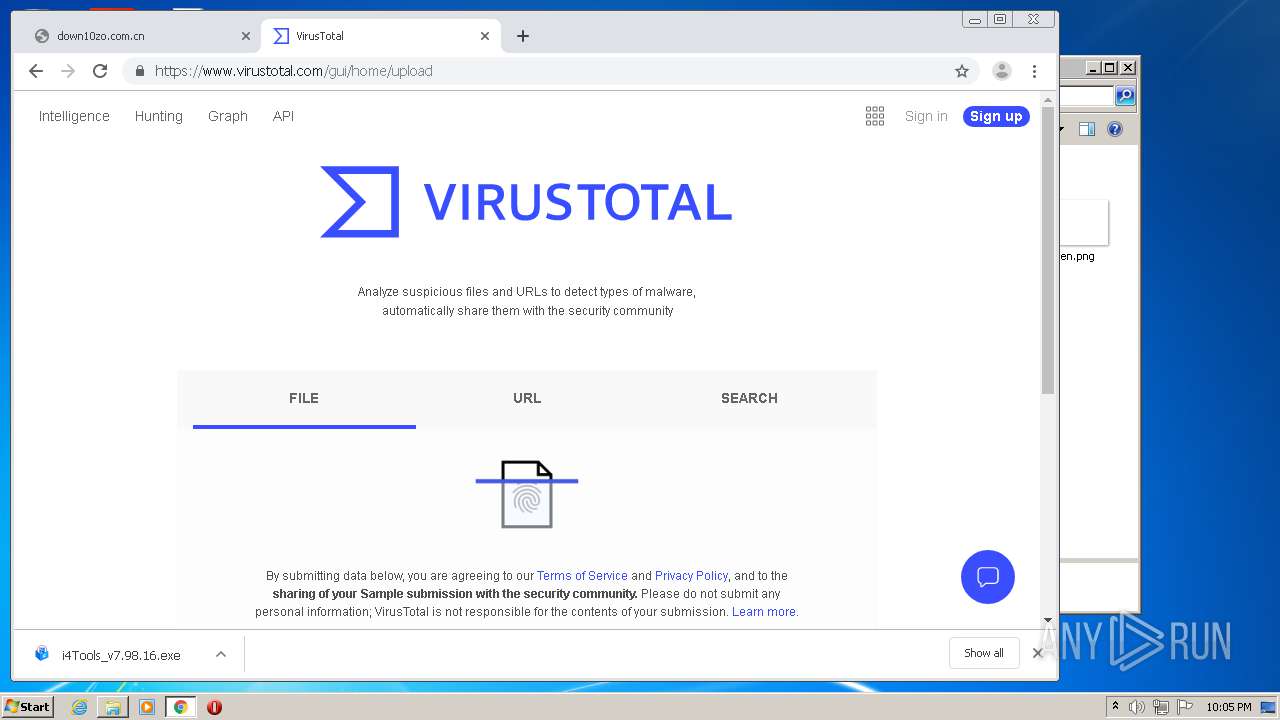
Task: Open the media player taskbar icon
Action: coord(147,707)
